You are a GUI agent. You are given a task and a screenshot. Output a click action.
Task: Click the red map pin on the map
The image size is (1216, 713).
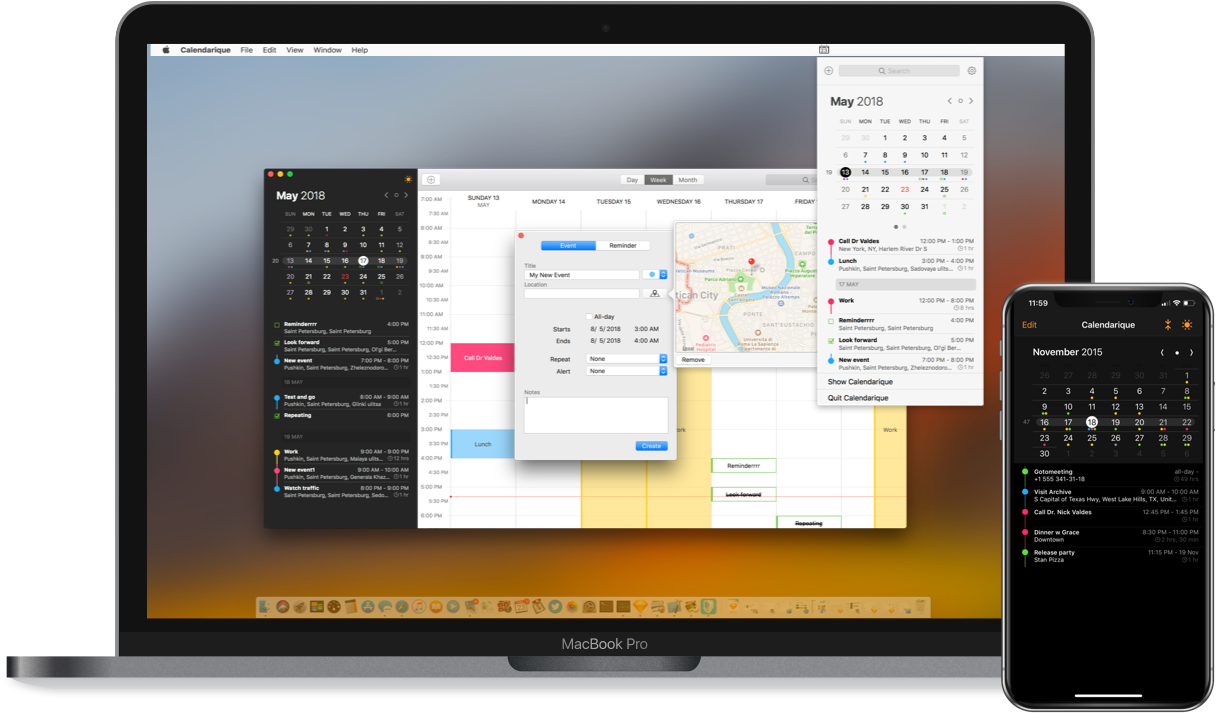751,264
